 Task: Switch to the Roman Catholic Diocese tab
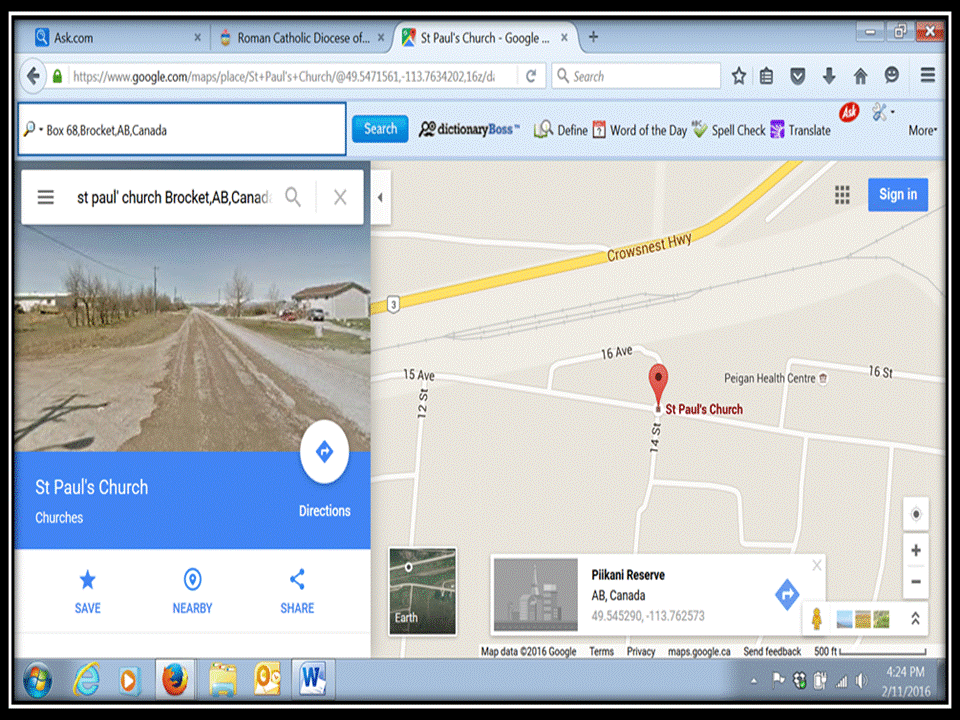pyautogui.click(x=302, y=38)
